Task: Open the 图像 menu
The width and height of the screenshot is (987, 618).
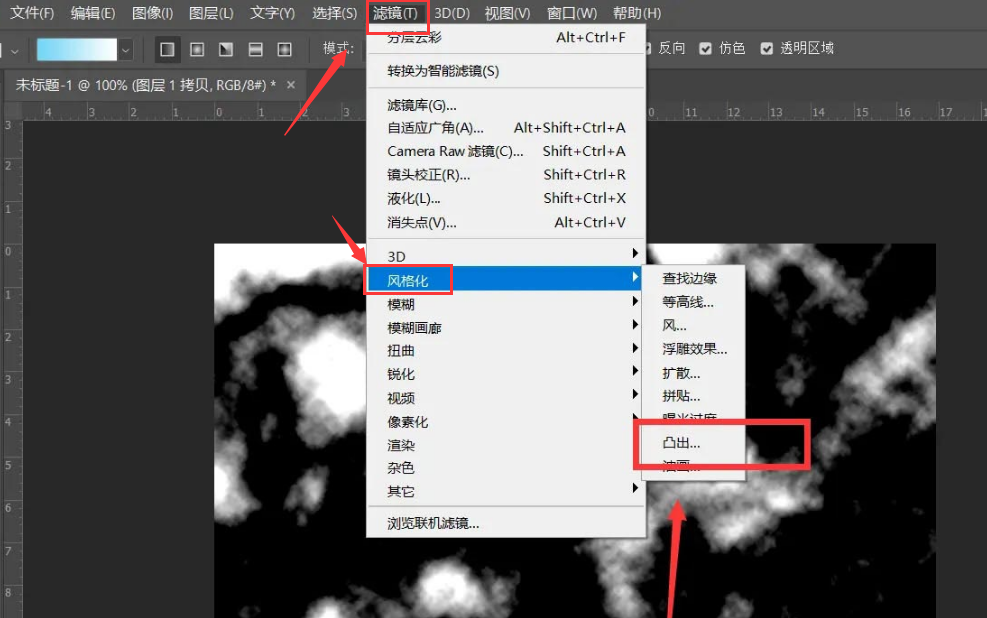Action: [152, 13]
